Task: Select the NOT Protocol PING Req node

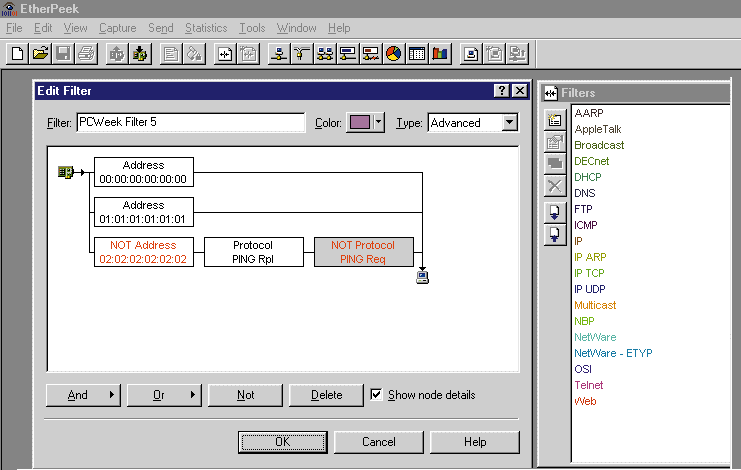Action: pos(364,252)
